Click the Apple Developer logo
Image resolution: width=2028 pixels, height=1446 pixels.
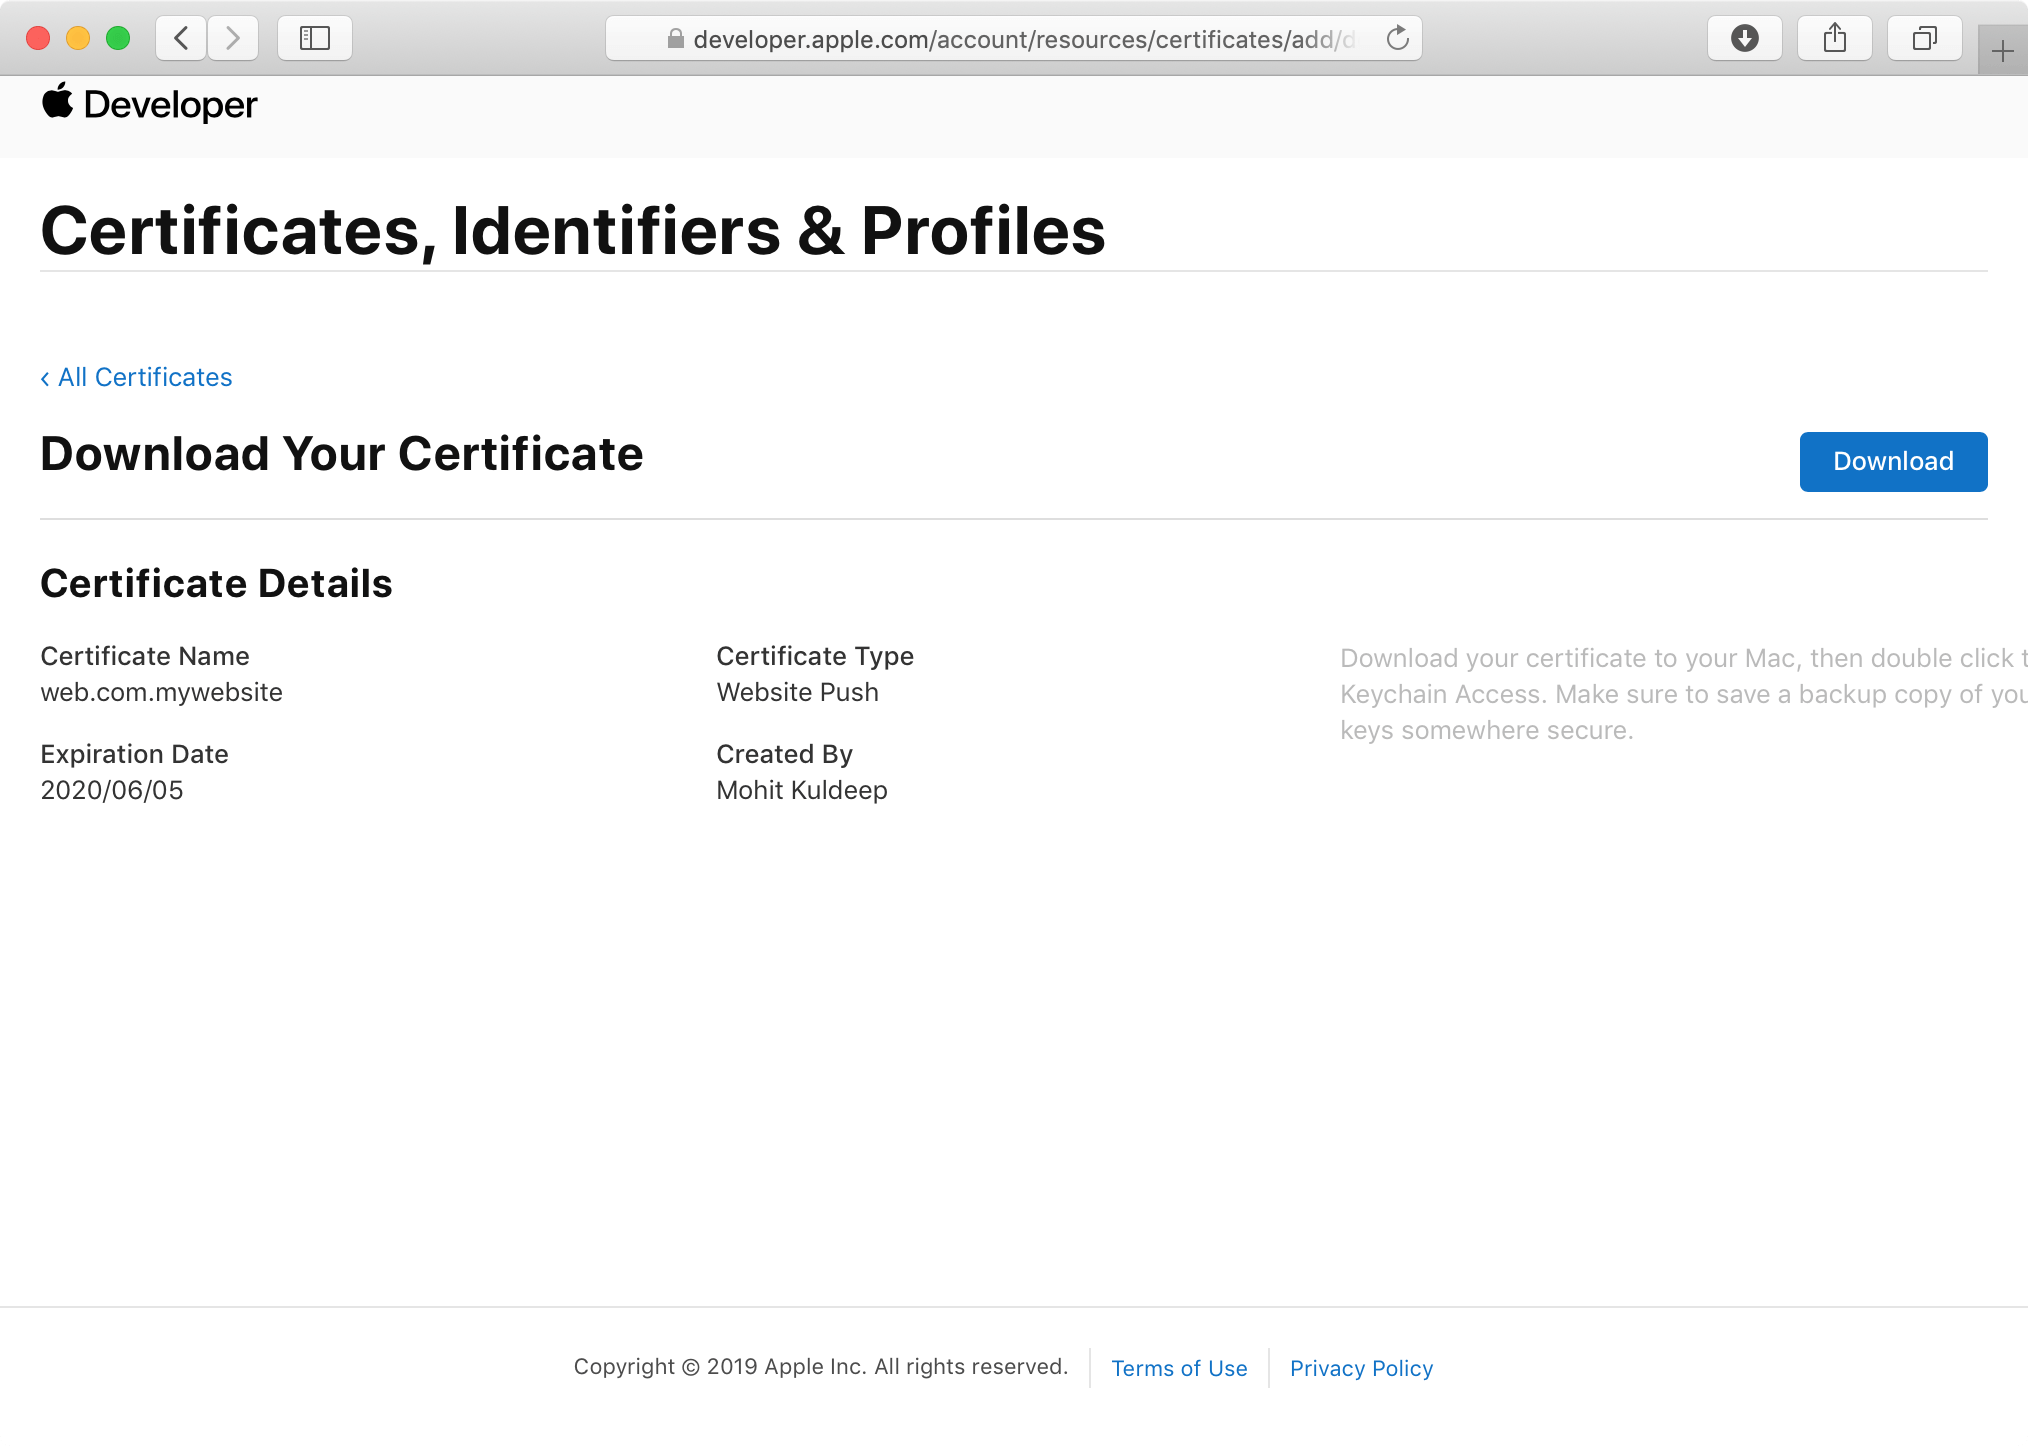tap(150, 104)
